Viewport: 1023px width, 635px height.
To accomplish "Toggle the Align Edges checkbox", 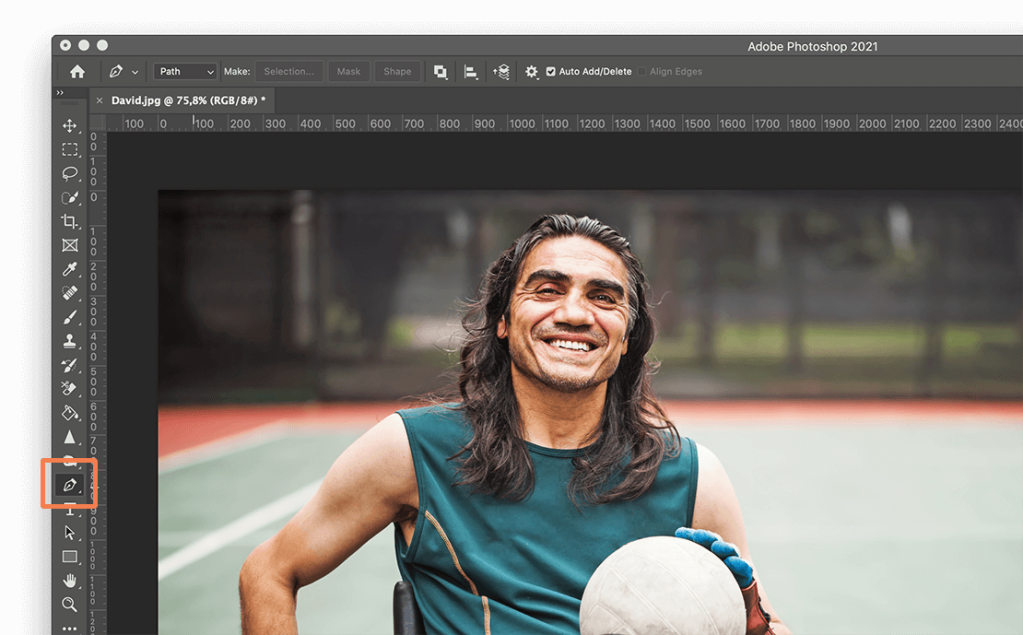I will click(x=642, y=72).
